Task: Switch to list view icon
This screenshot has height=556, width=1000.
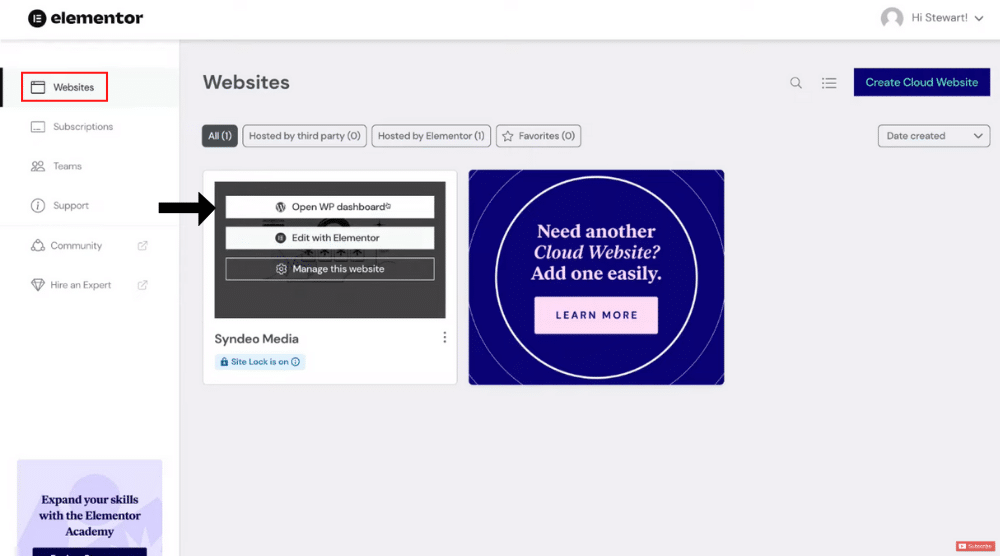Action: click(x=829, y=83)
